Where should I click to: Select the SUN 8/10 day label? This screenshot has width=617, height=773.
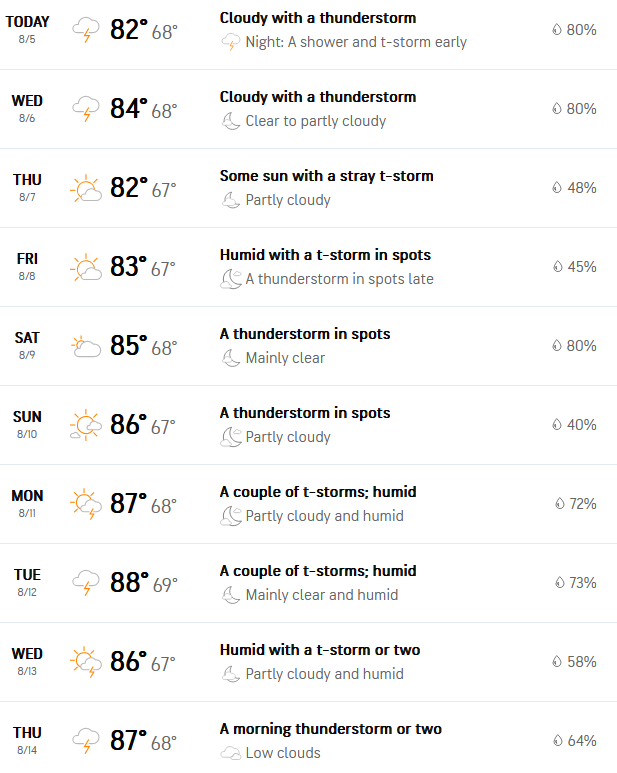click(27, 424)
